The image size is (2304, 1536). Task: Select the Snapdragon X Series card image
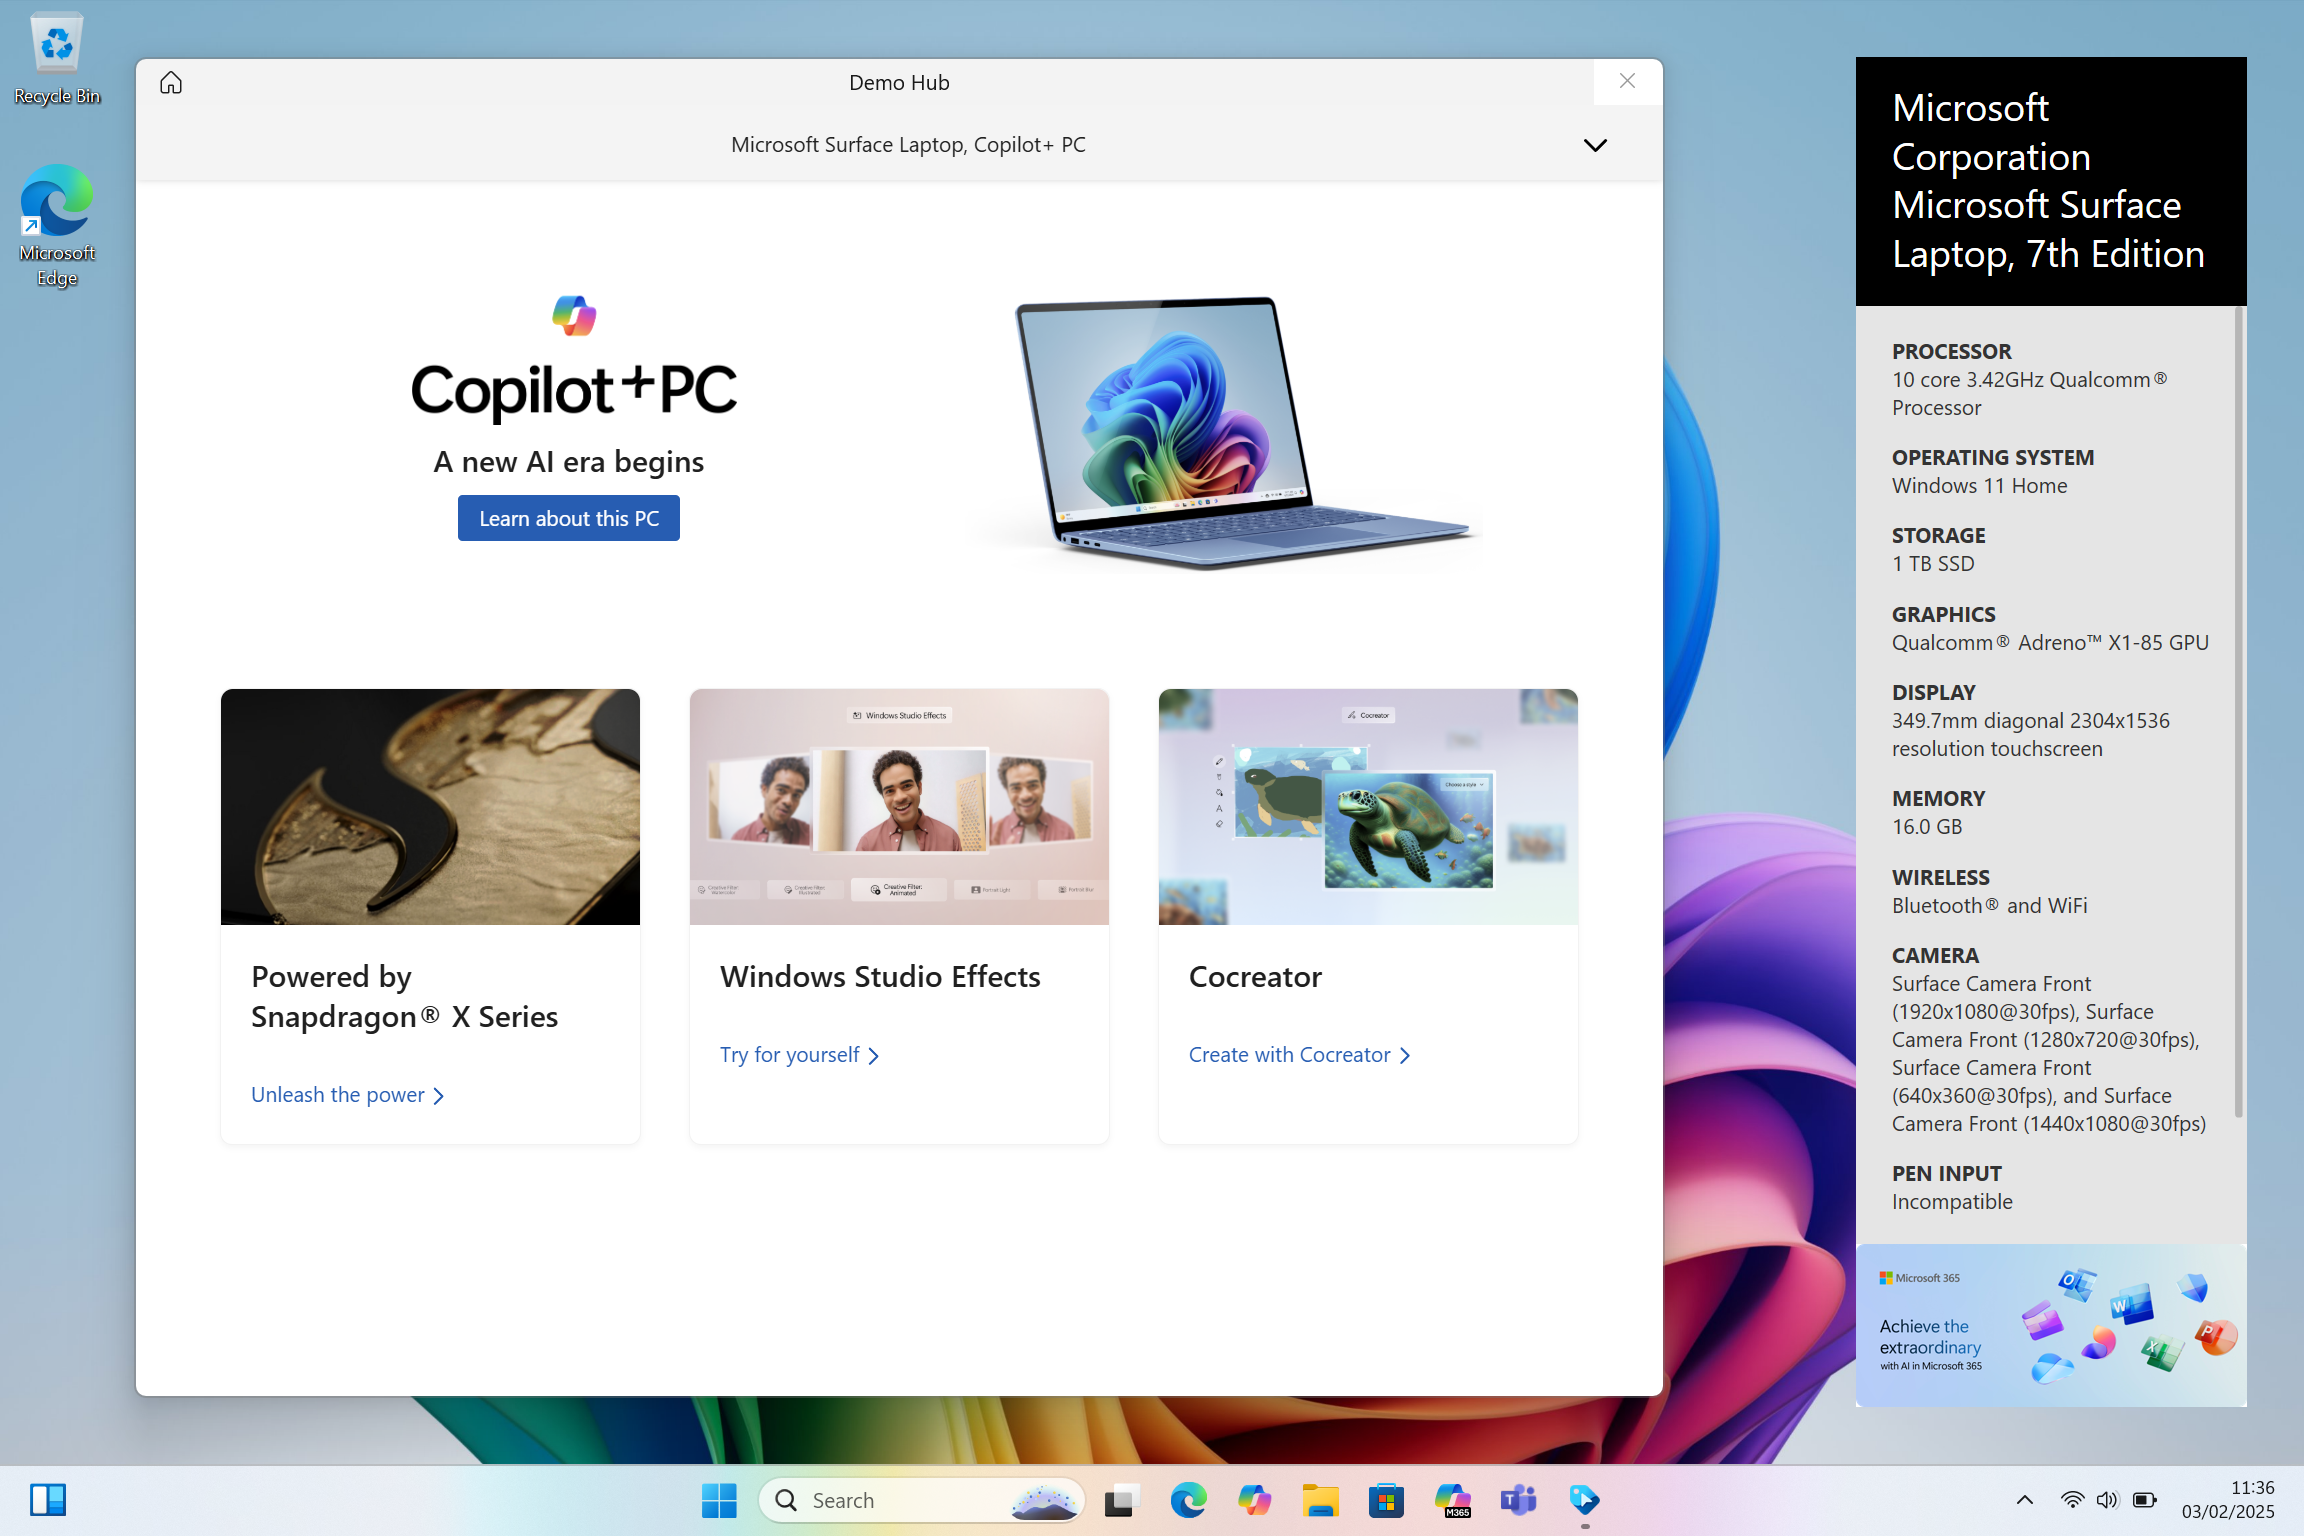(x=430, y=806)
